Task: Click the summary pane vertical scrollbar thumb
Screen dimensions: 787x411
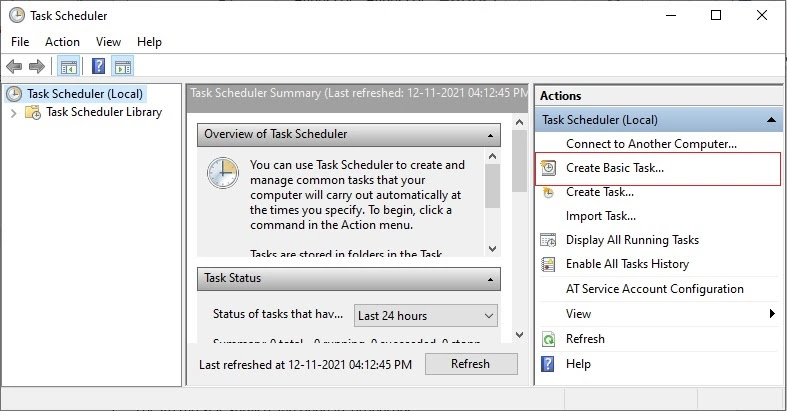Action: [519, 161]
